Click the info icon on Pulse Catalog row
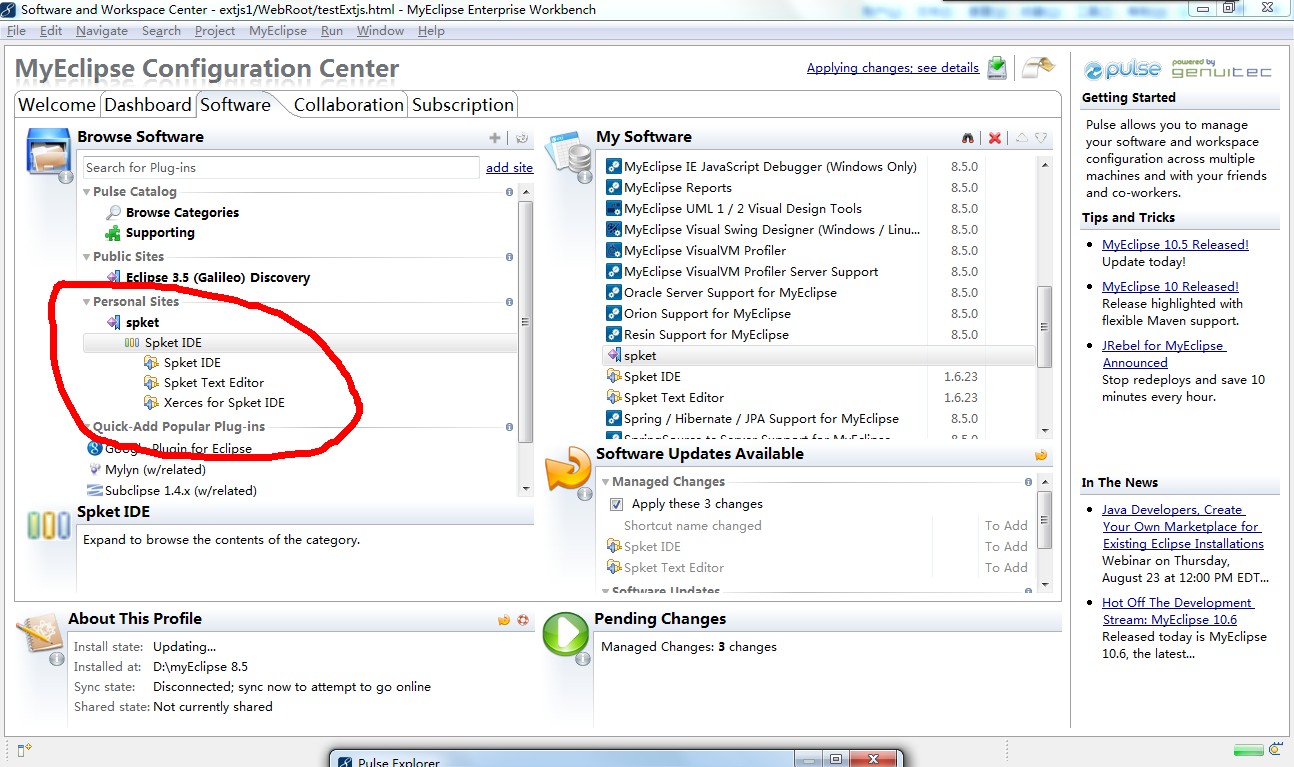Image resolution: width=1294 pixels, height=767 pixels. point(509,192)
